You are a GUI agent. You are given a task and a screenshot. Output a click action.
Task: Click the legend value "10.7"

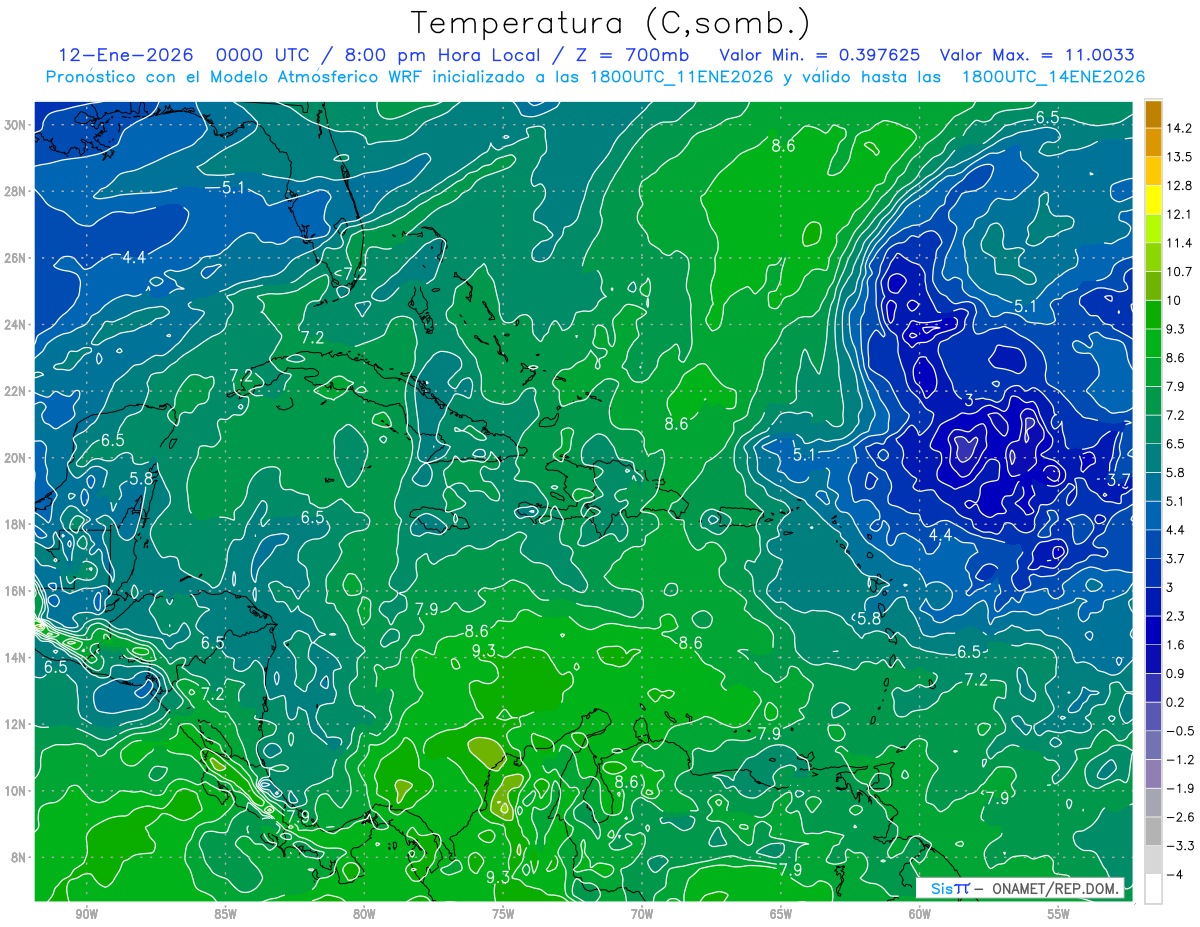click(x=1179, y=272)
